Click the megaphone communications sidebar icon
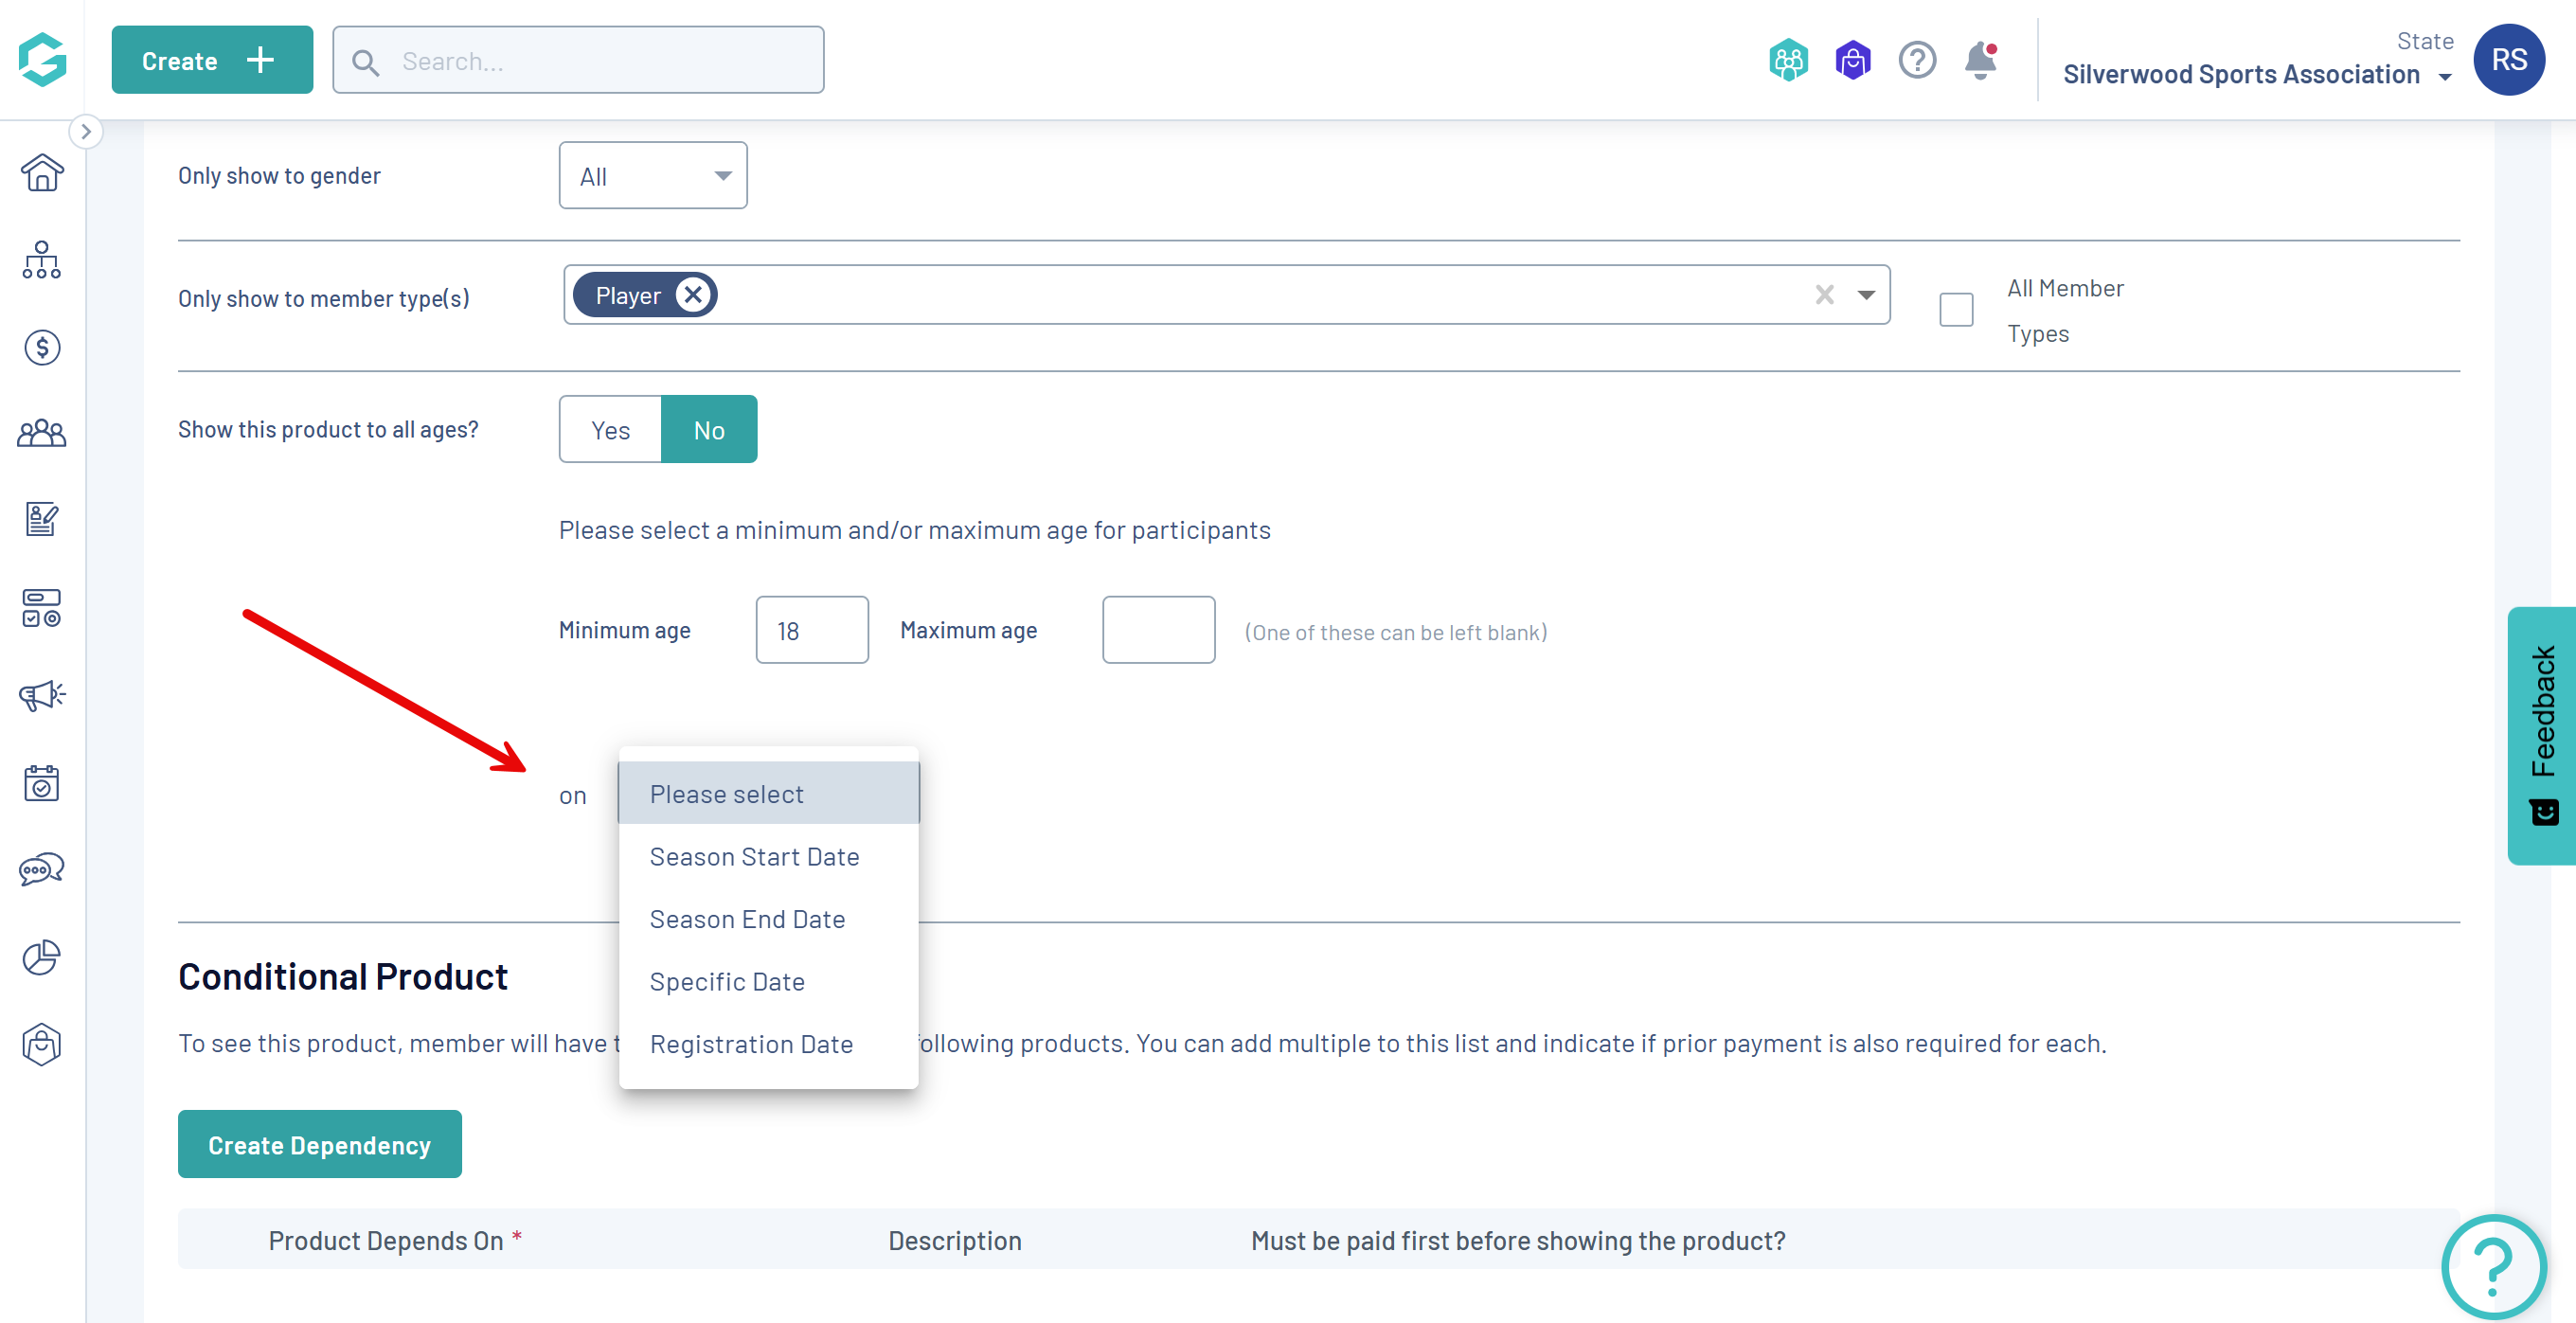This screenshot has width=2576, height=1323. (x=42, y=695)
